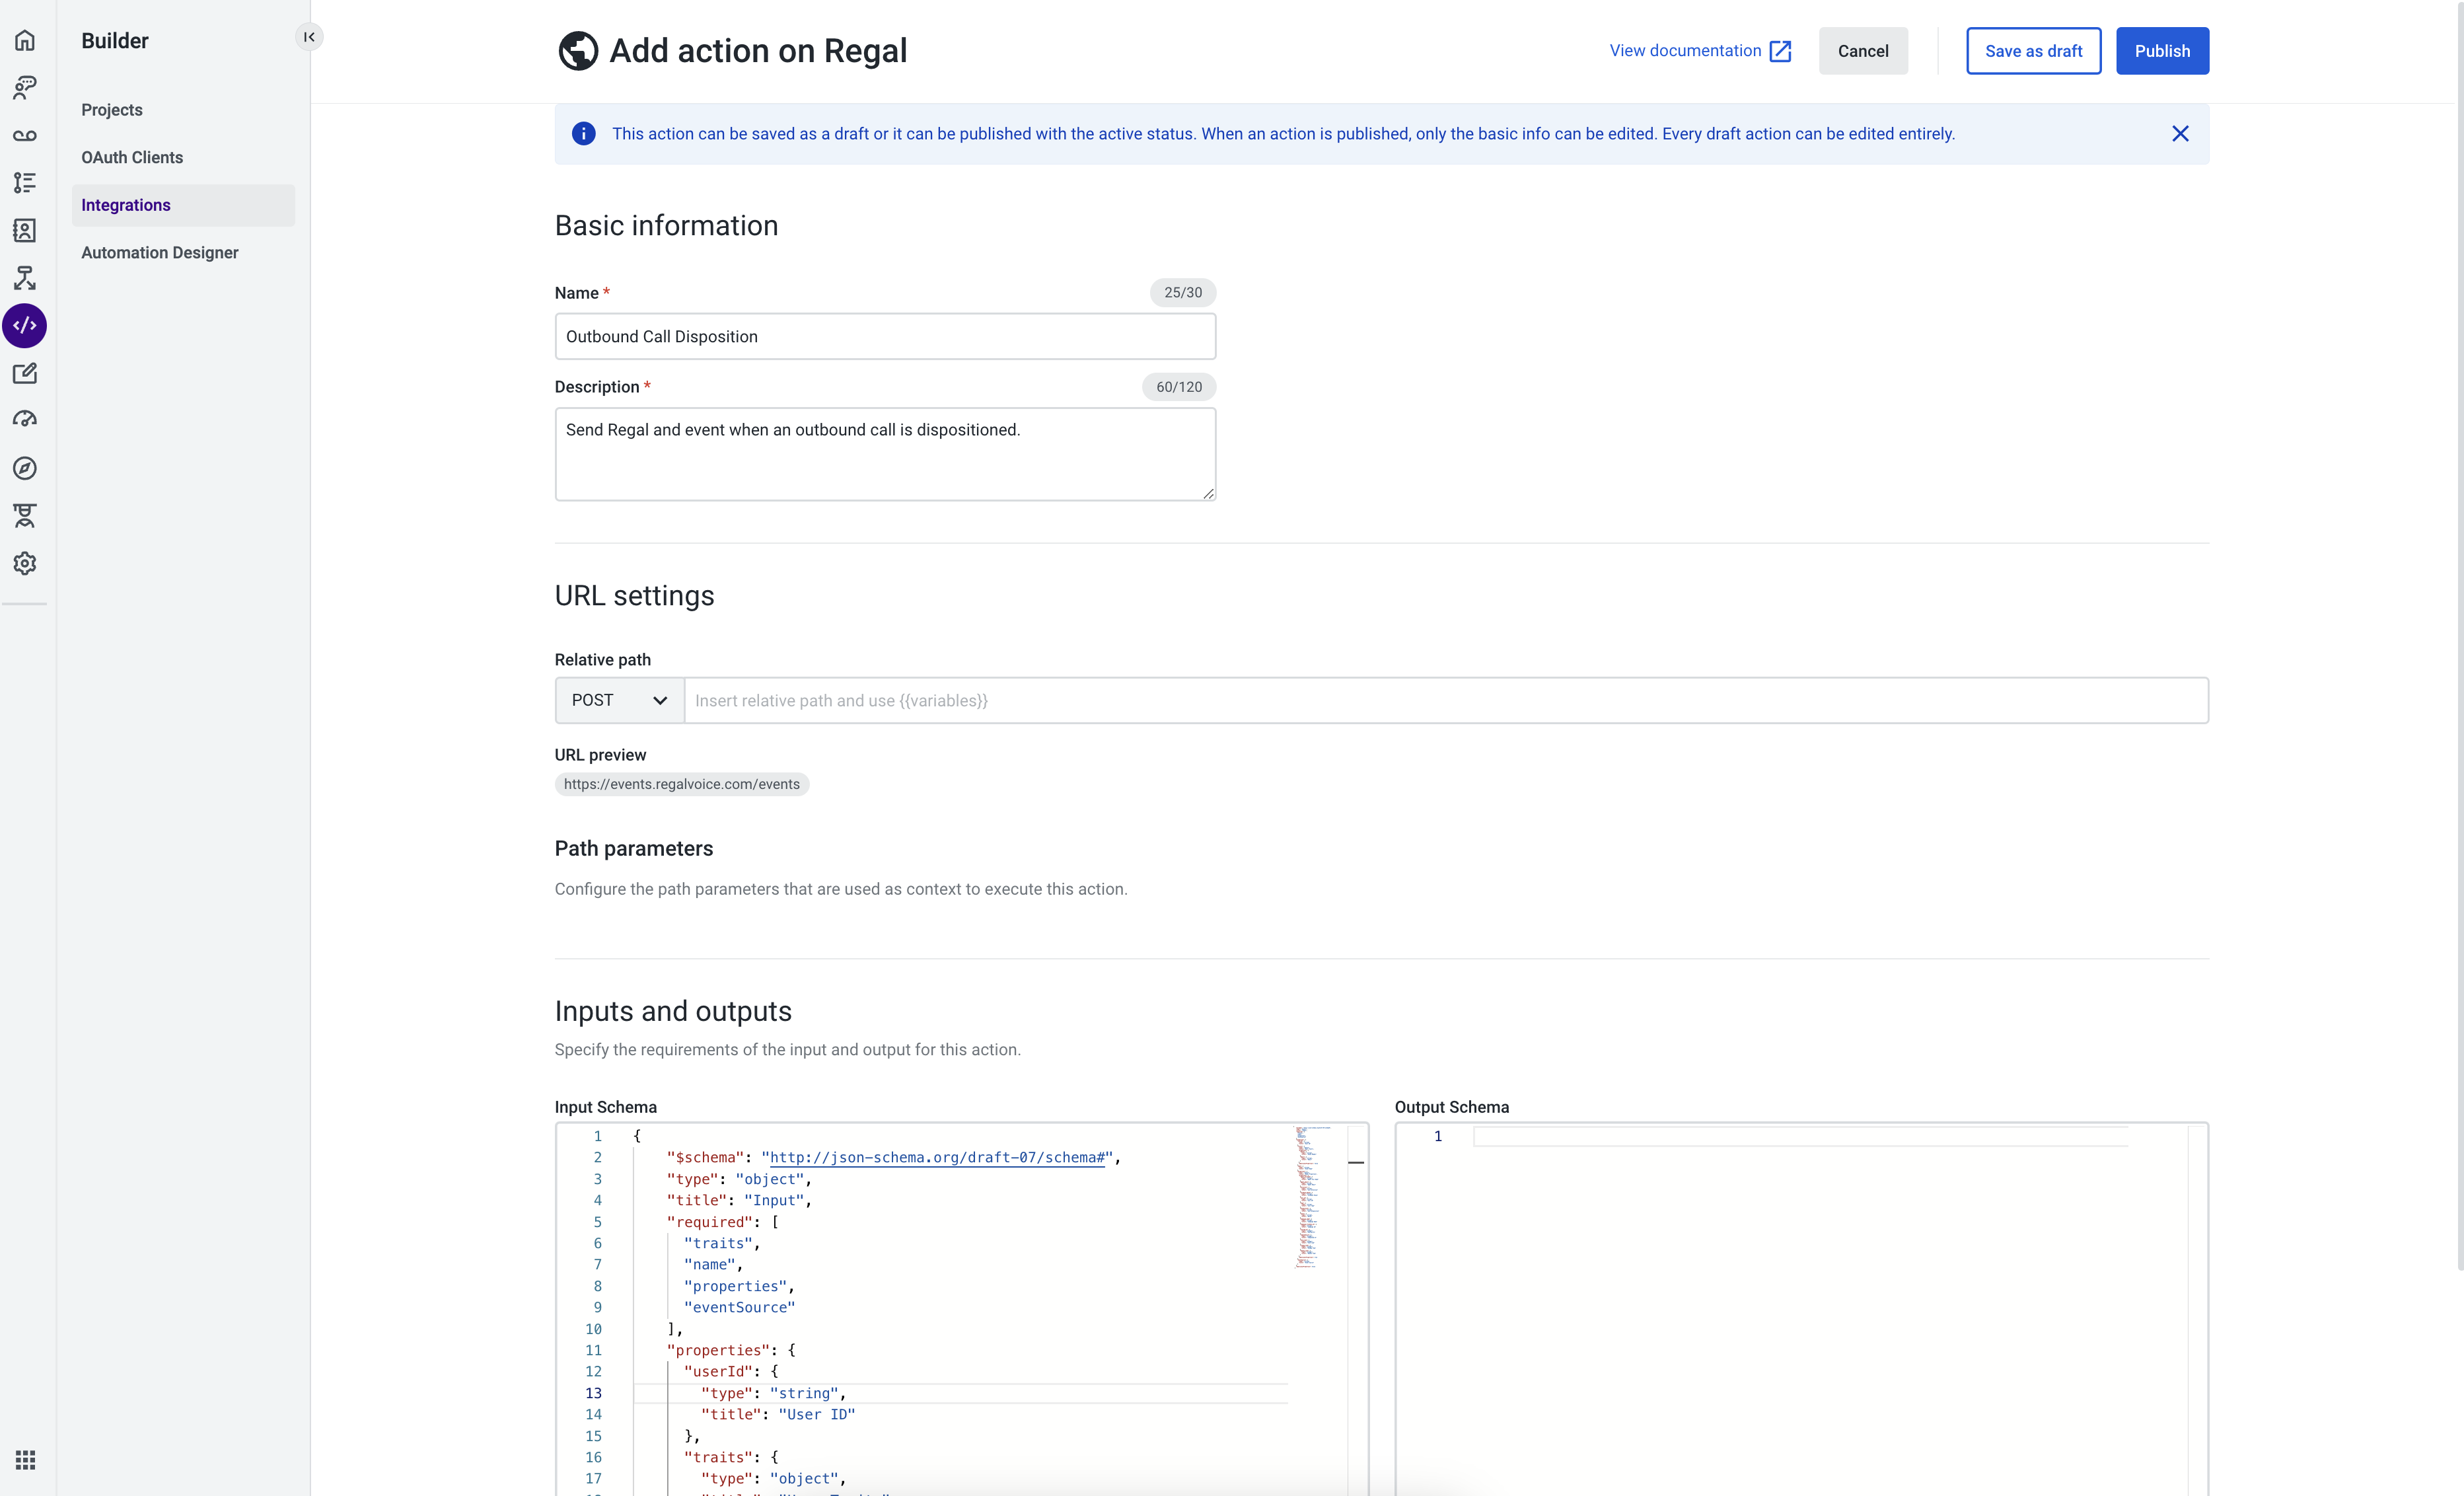Open the json-schema.org link in Input Schema
Screen dimensions: 2464x1496
(937, 1157)
